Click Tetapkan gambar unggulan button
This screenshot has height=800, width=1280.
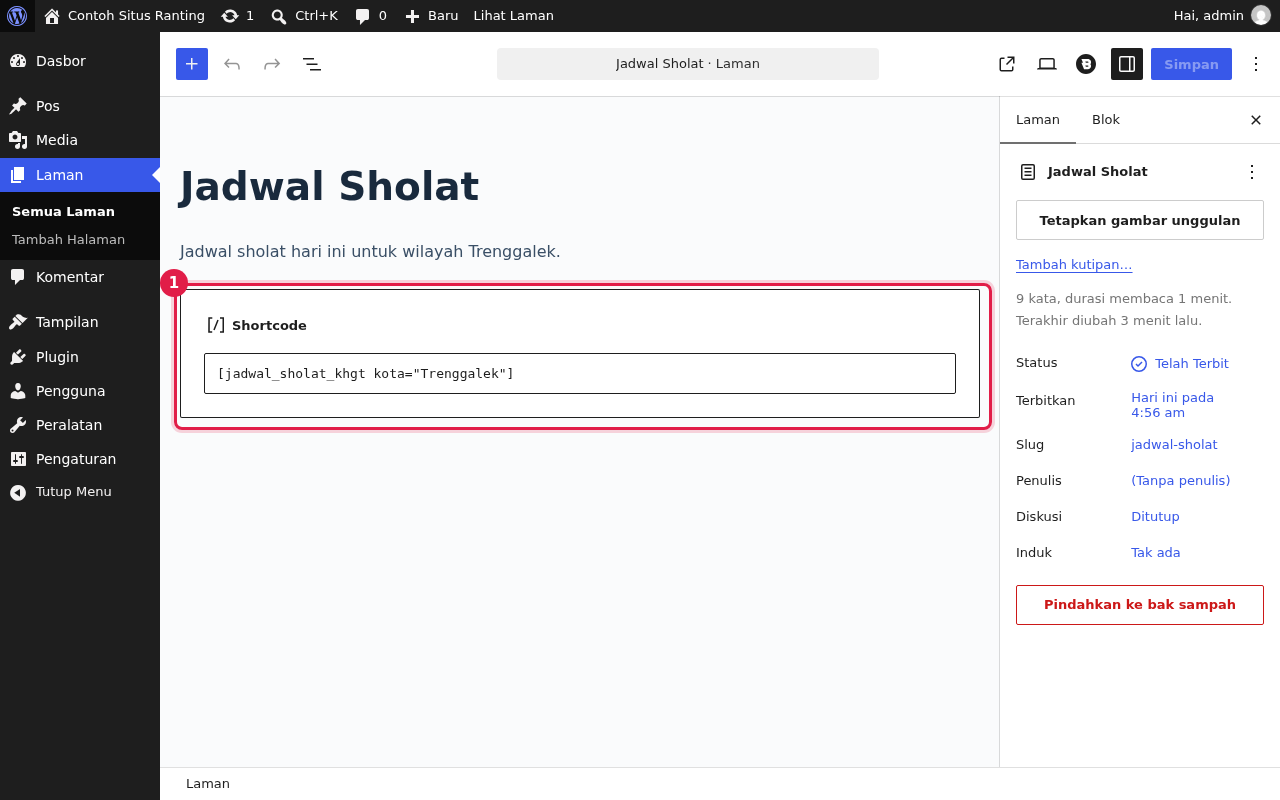[x=1140, y=220]
